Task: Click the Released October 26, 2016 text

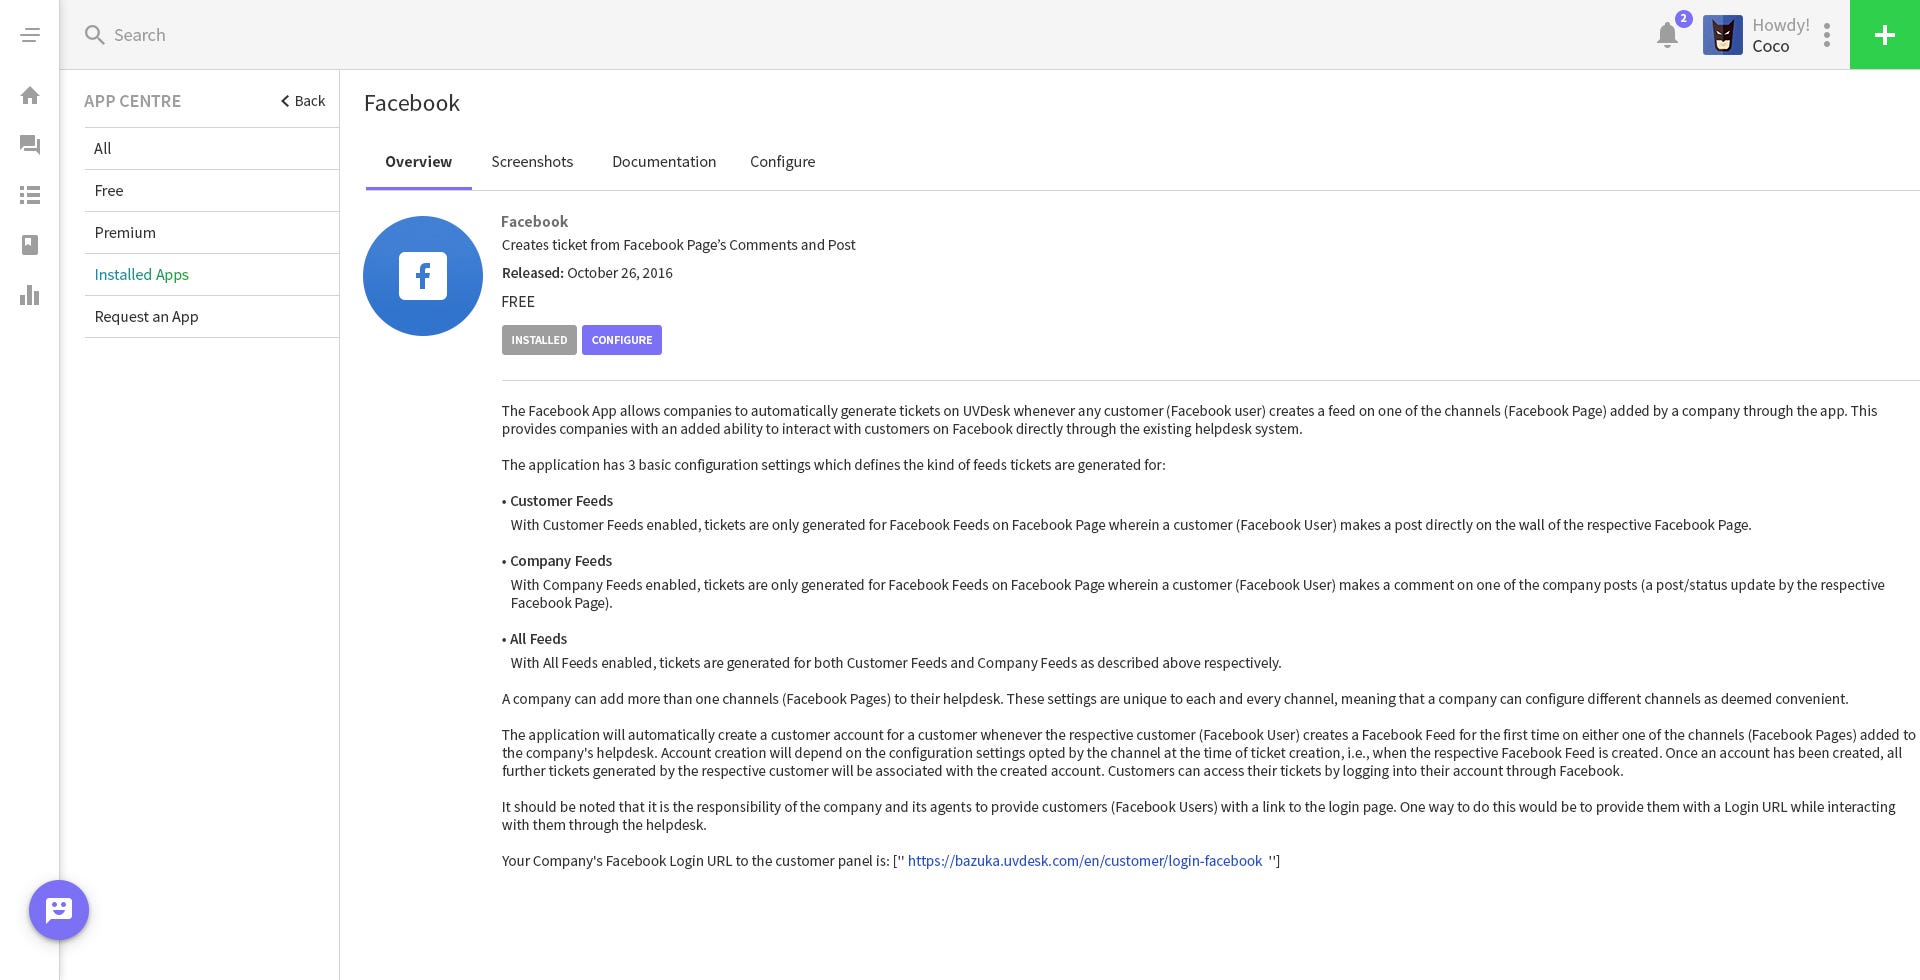Action: (x=587, y=273)
